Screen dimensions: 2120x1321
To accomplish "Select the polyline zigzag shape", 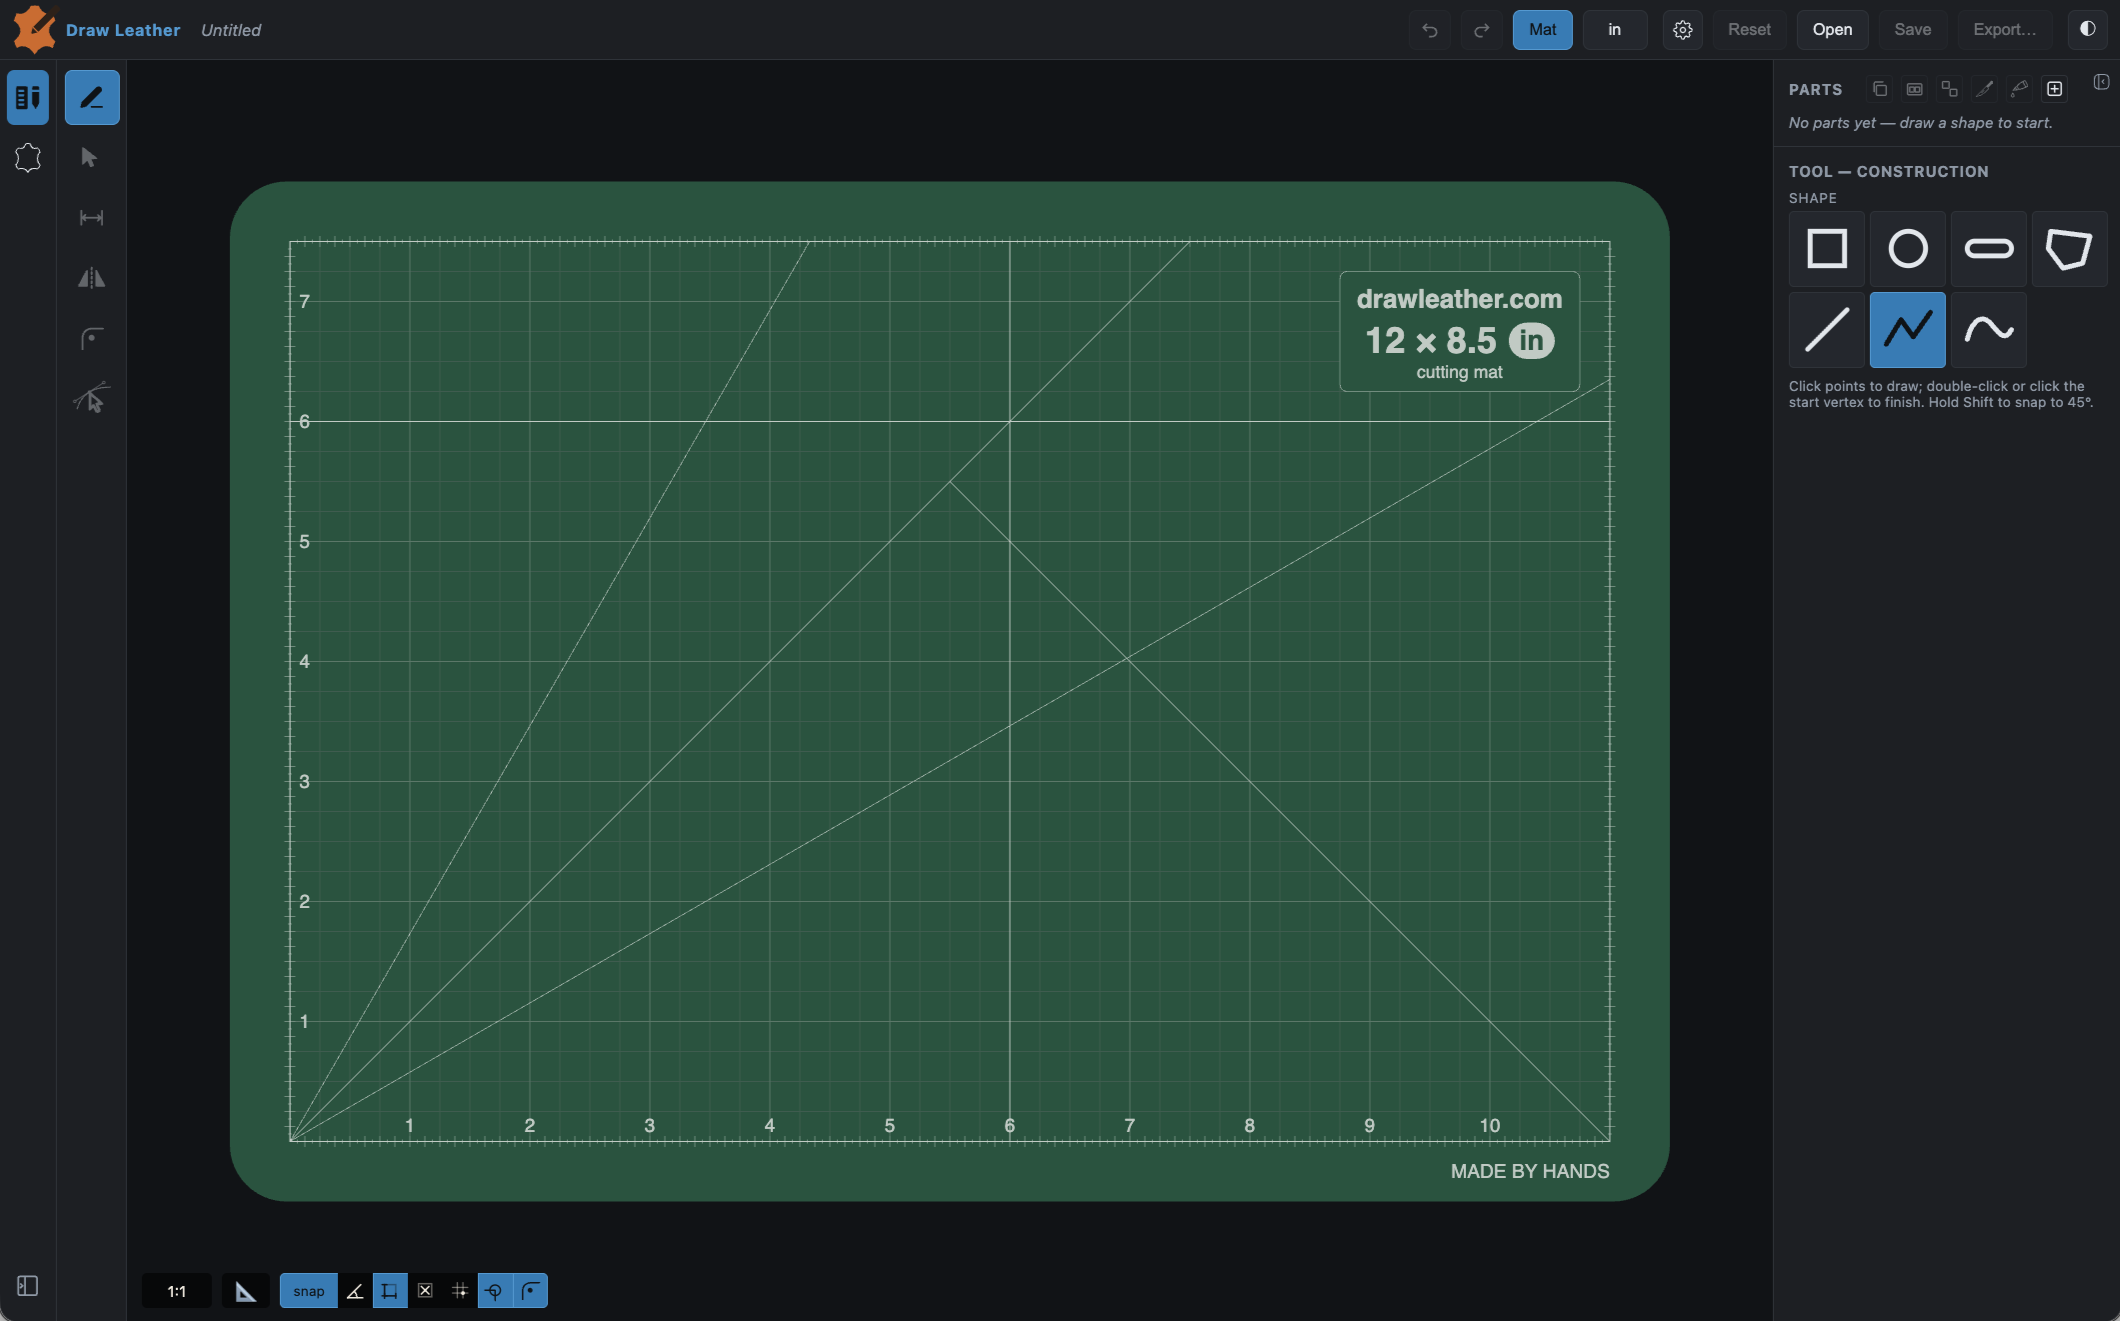I will pos(1908,330).
